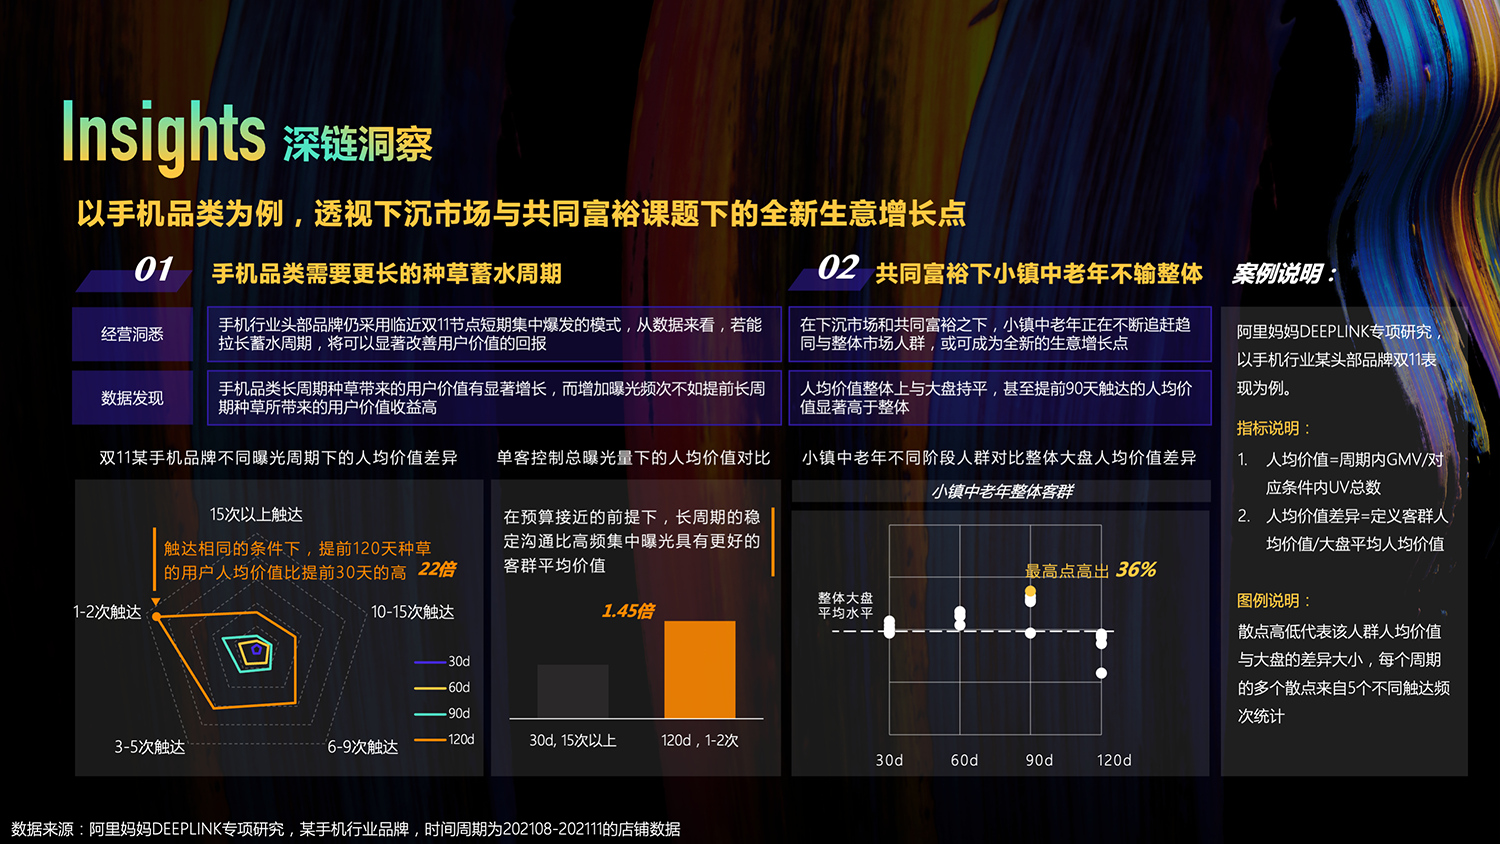1500x844 pixels.
Task: Click chart title '双11某手机品牌不同曝光周期下的人均价值差异'
Action: pyautogui.click(x=278, y=457)
